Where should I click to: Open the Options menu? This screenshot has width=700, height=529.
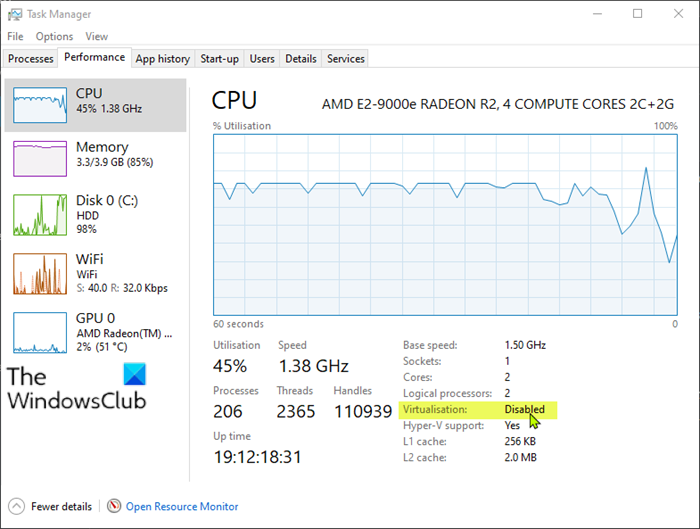54,36
